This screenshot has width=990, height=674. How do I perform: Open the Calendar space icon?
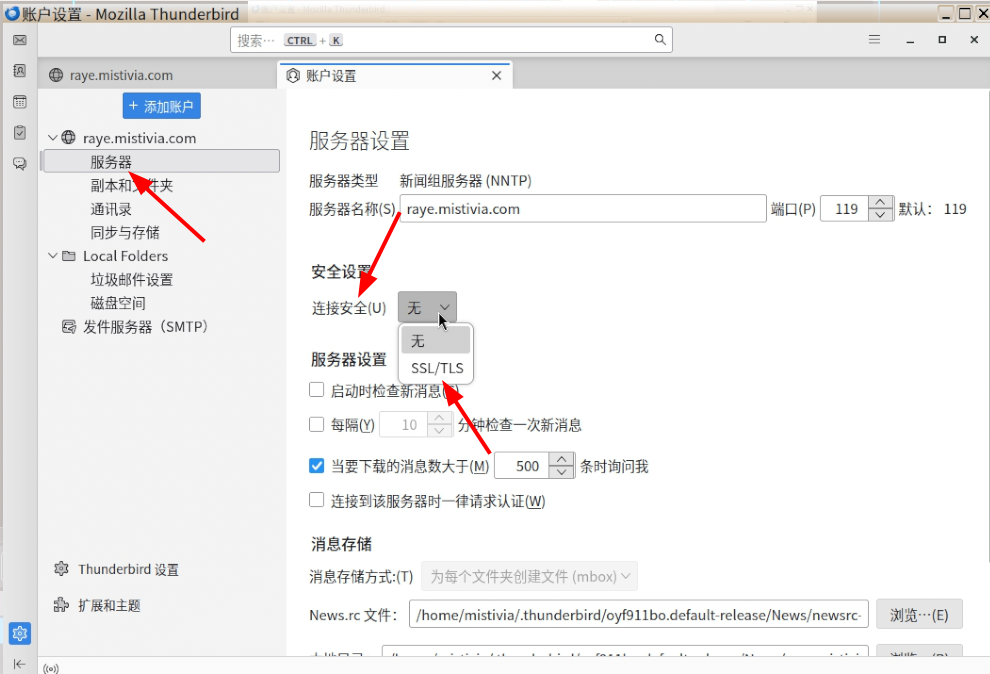pyautogui.click(x=20, y=102)
